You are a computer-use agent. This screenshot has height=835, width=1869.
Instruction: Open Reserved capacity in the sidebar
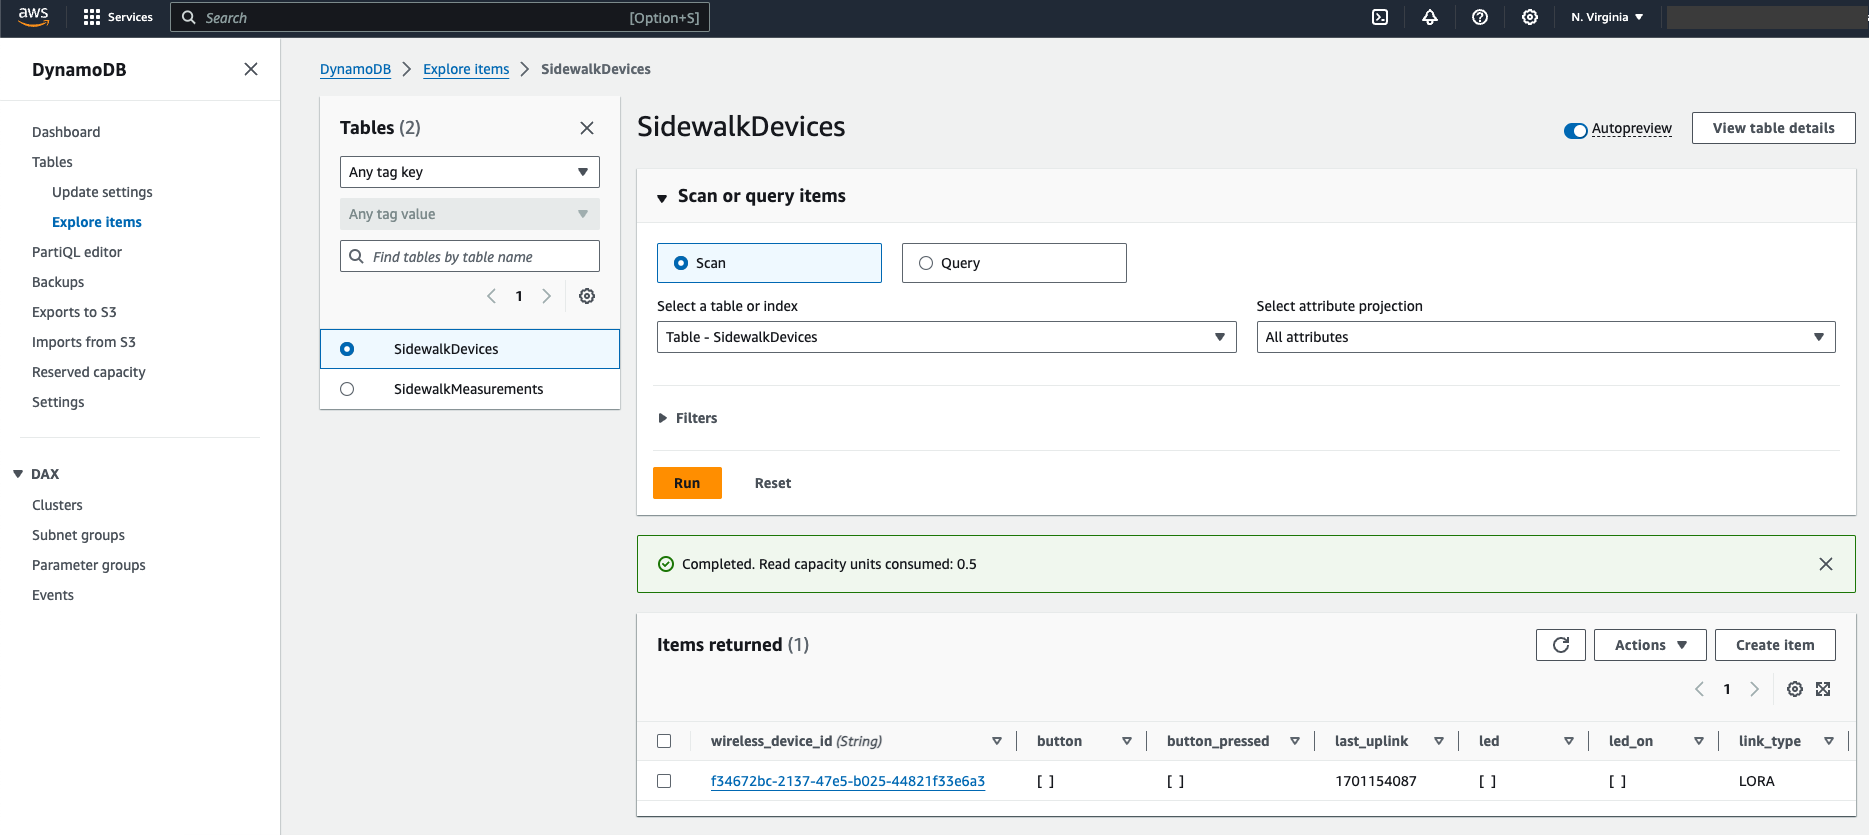[x=89, y=372]
